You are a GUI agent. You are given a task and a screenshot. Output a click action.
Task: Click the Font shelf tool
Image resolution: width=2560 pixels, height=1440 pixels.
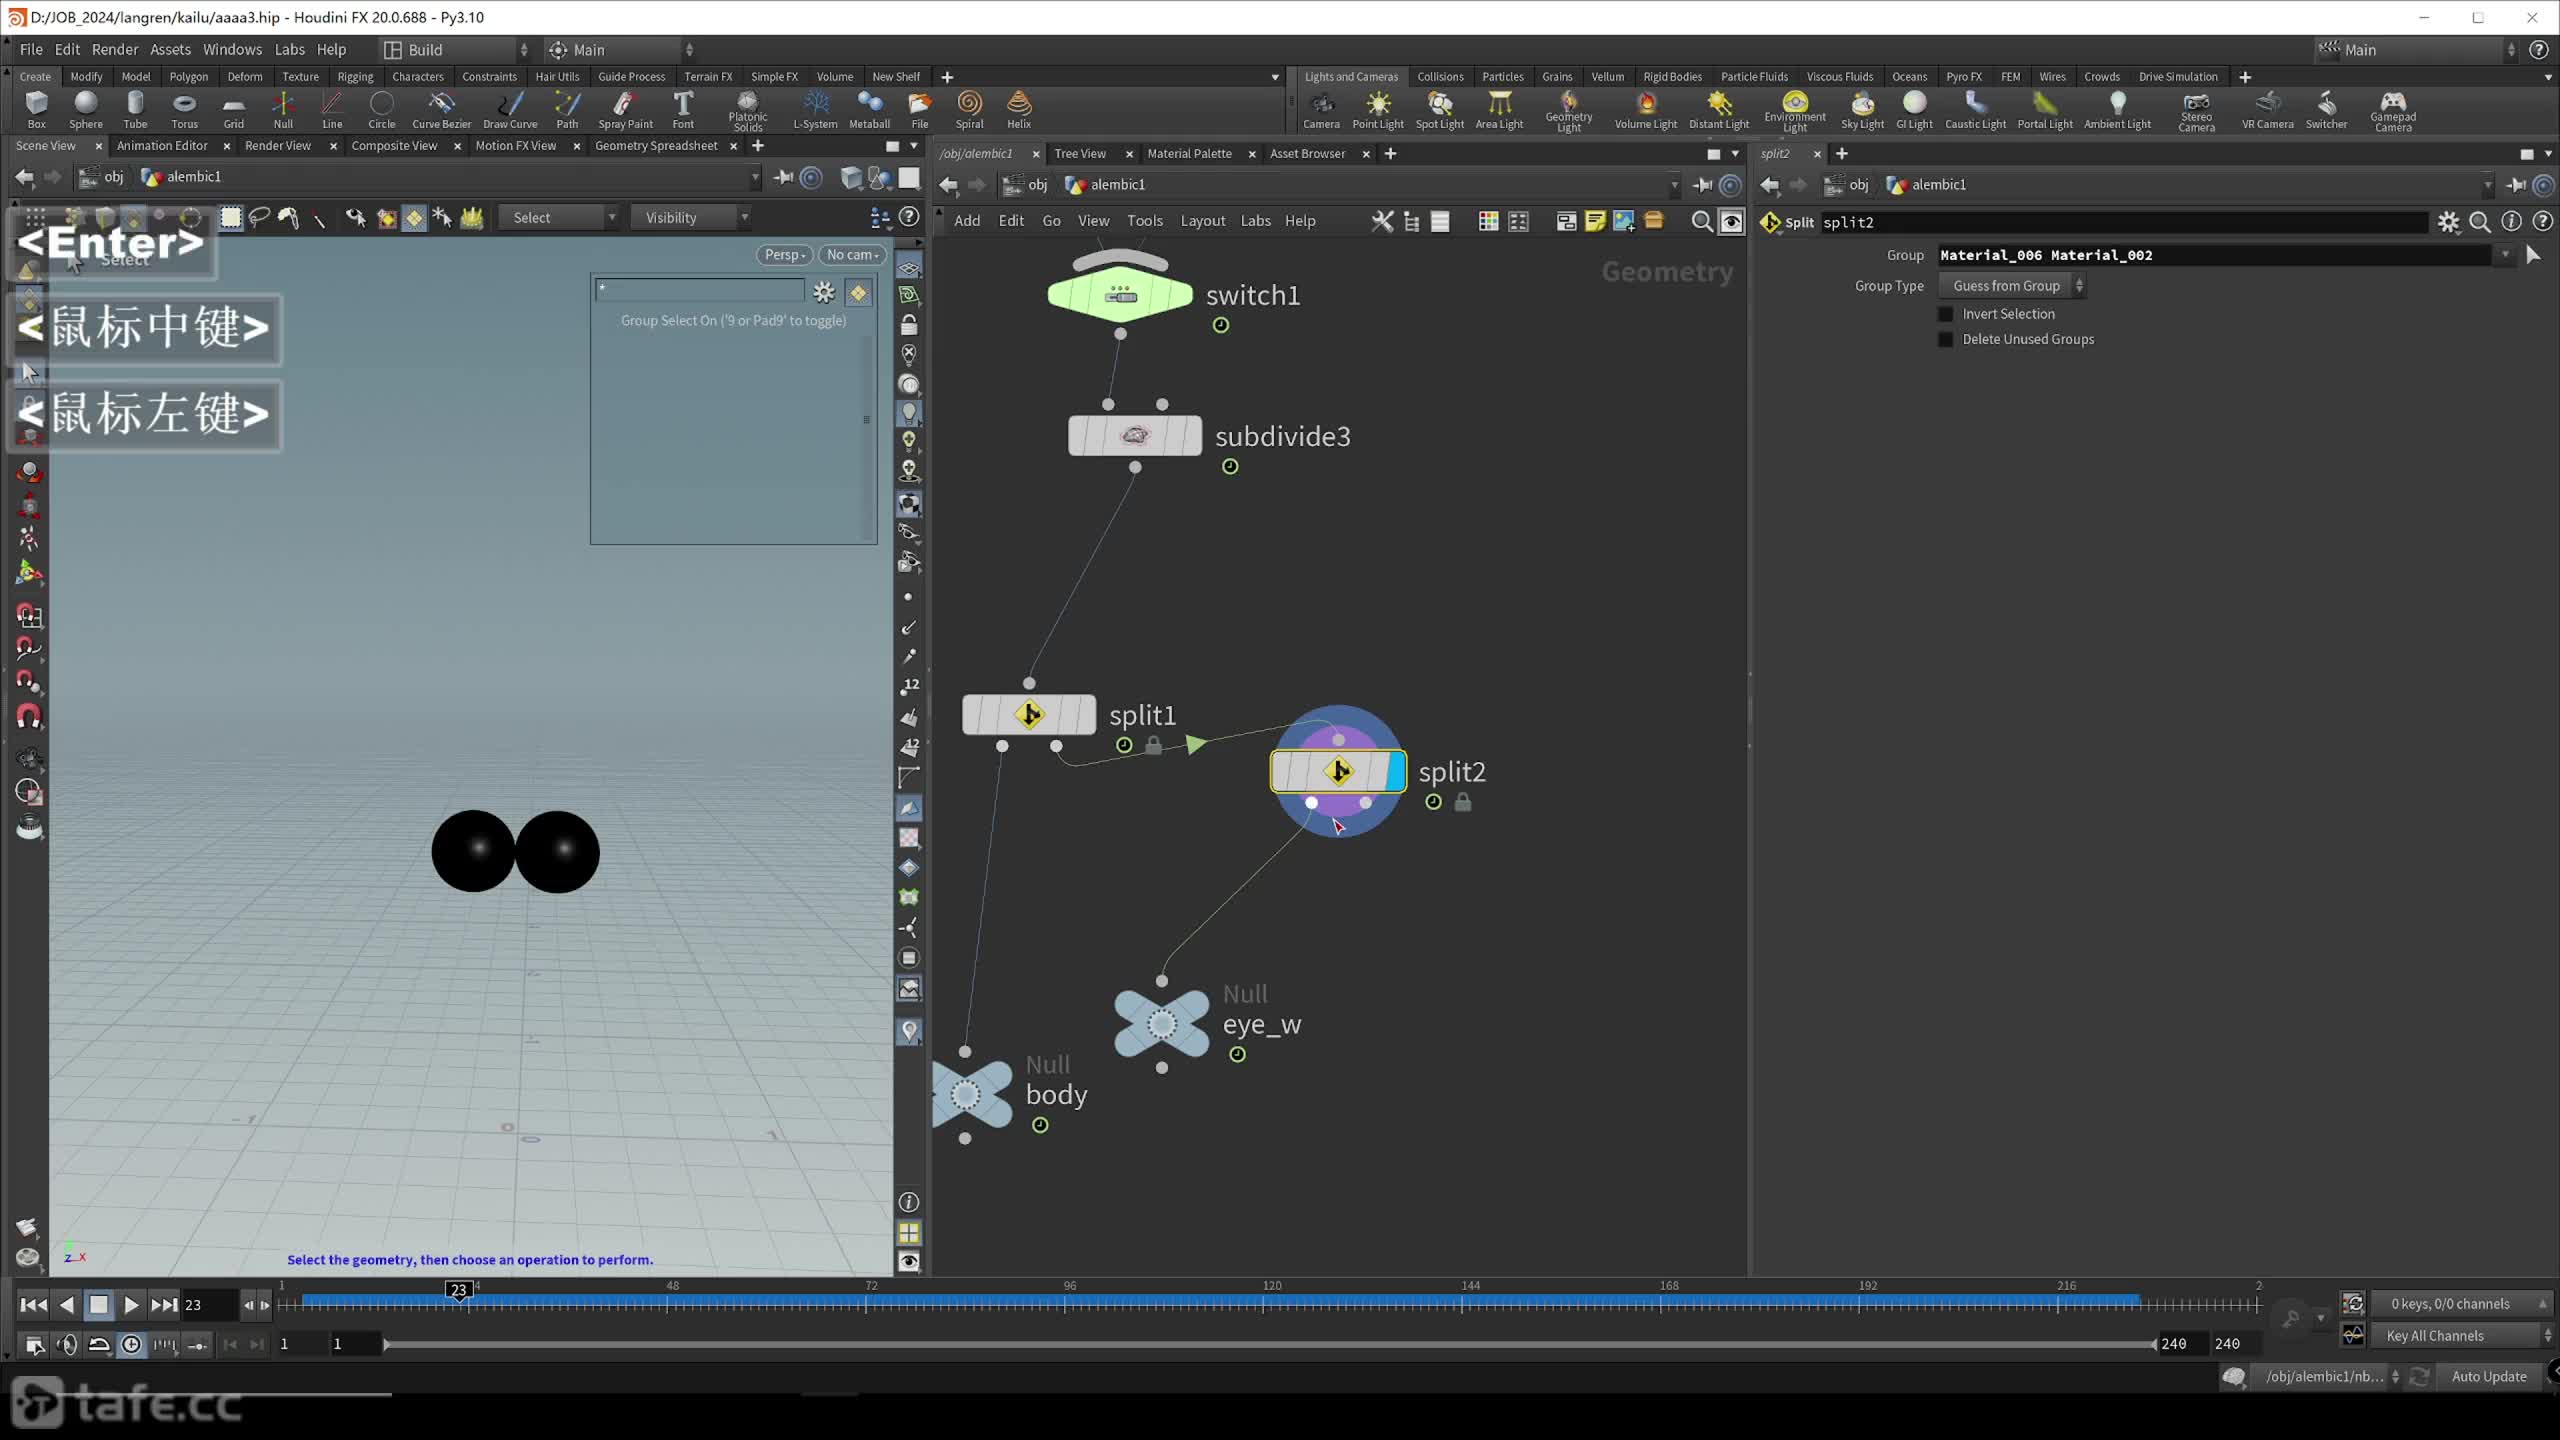tap(683, 110)
